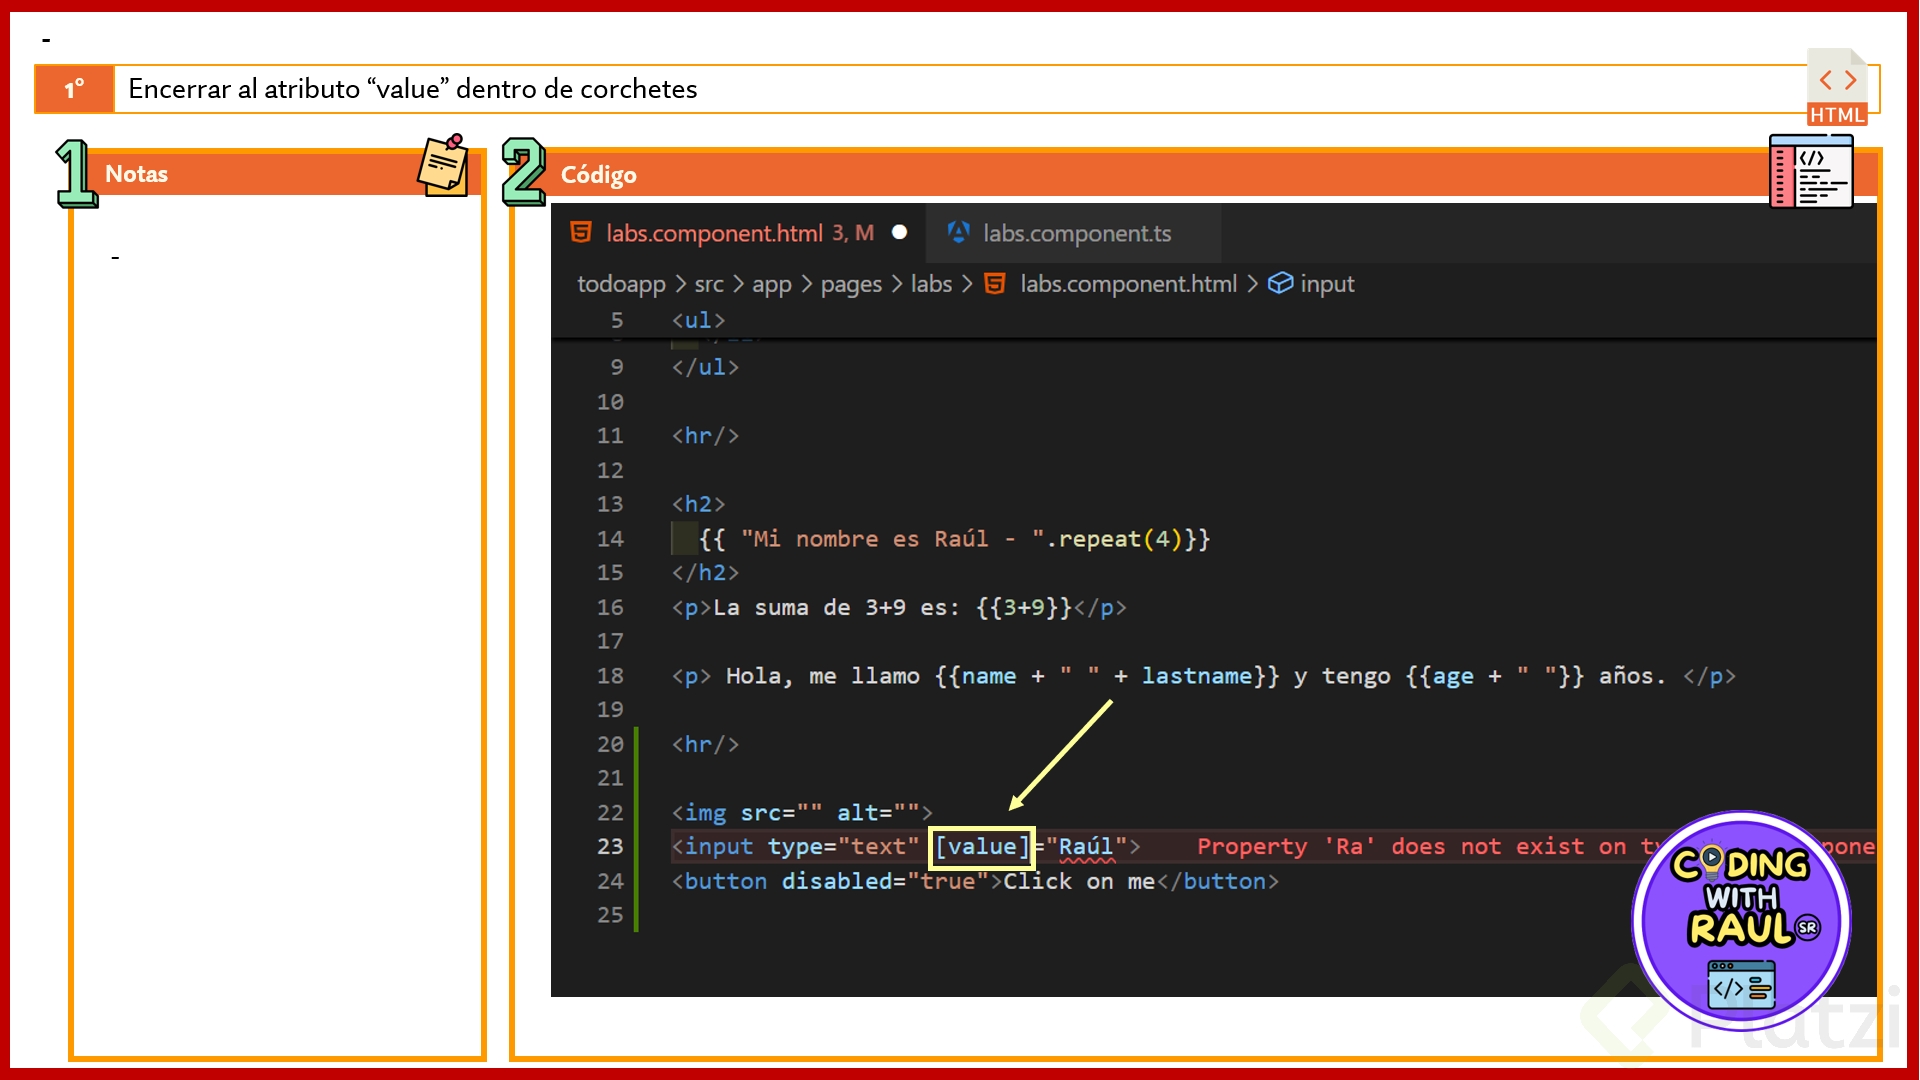Image resolution: width=1920 pixels, height=1080 pixels.
Task: Open the labs folder breadcrumb segment
Action: coord(930,284)
